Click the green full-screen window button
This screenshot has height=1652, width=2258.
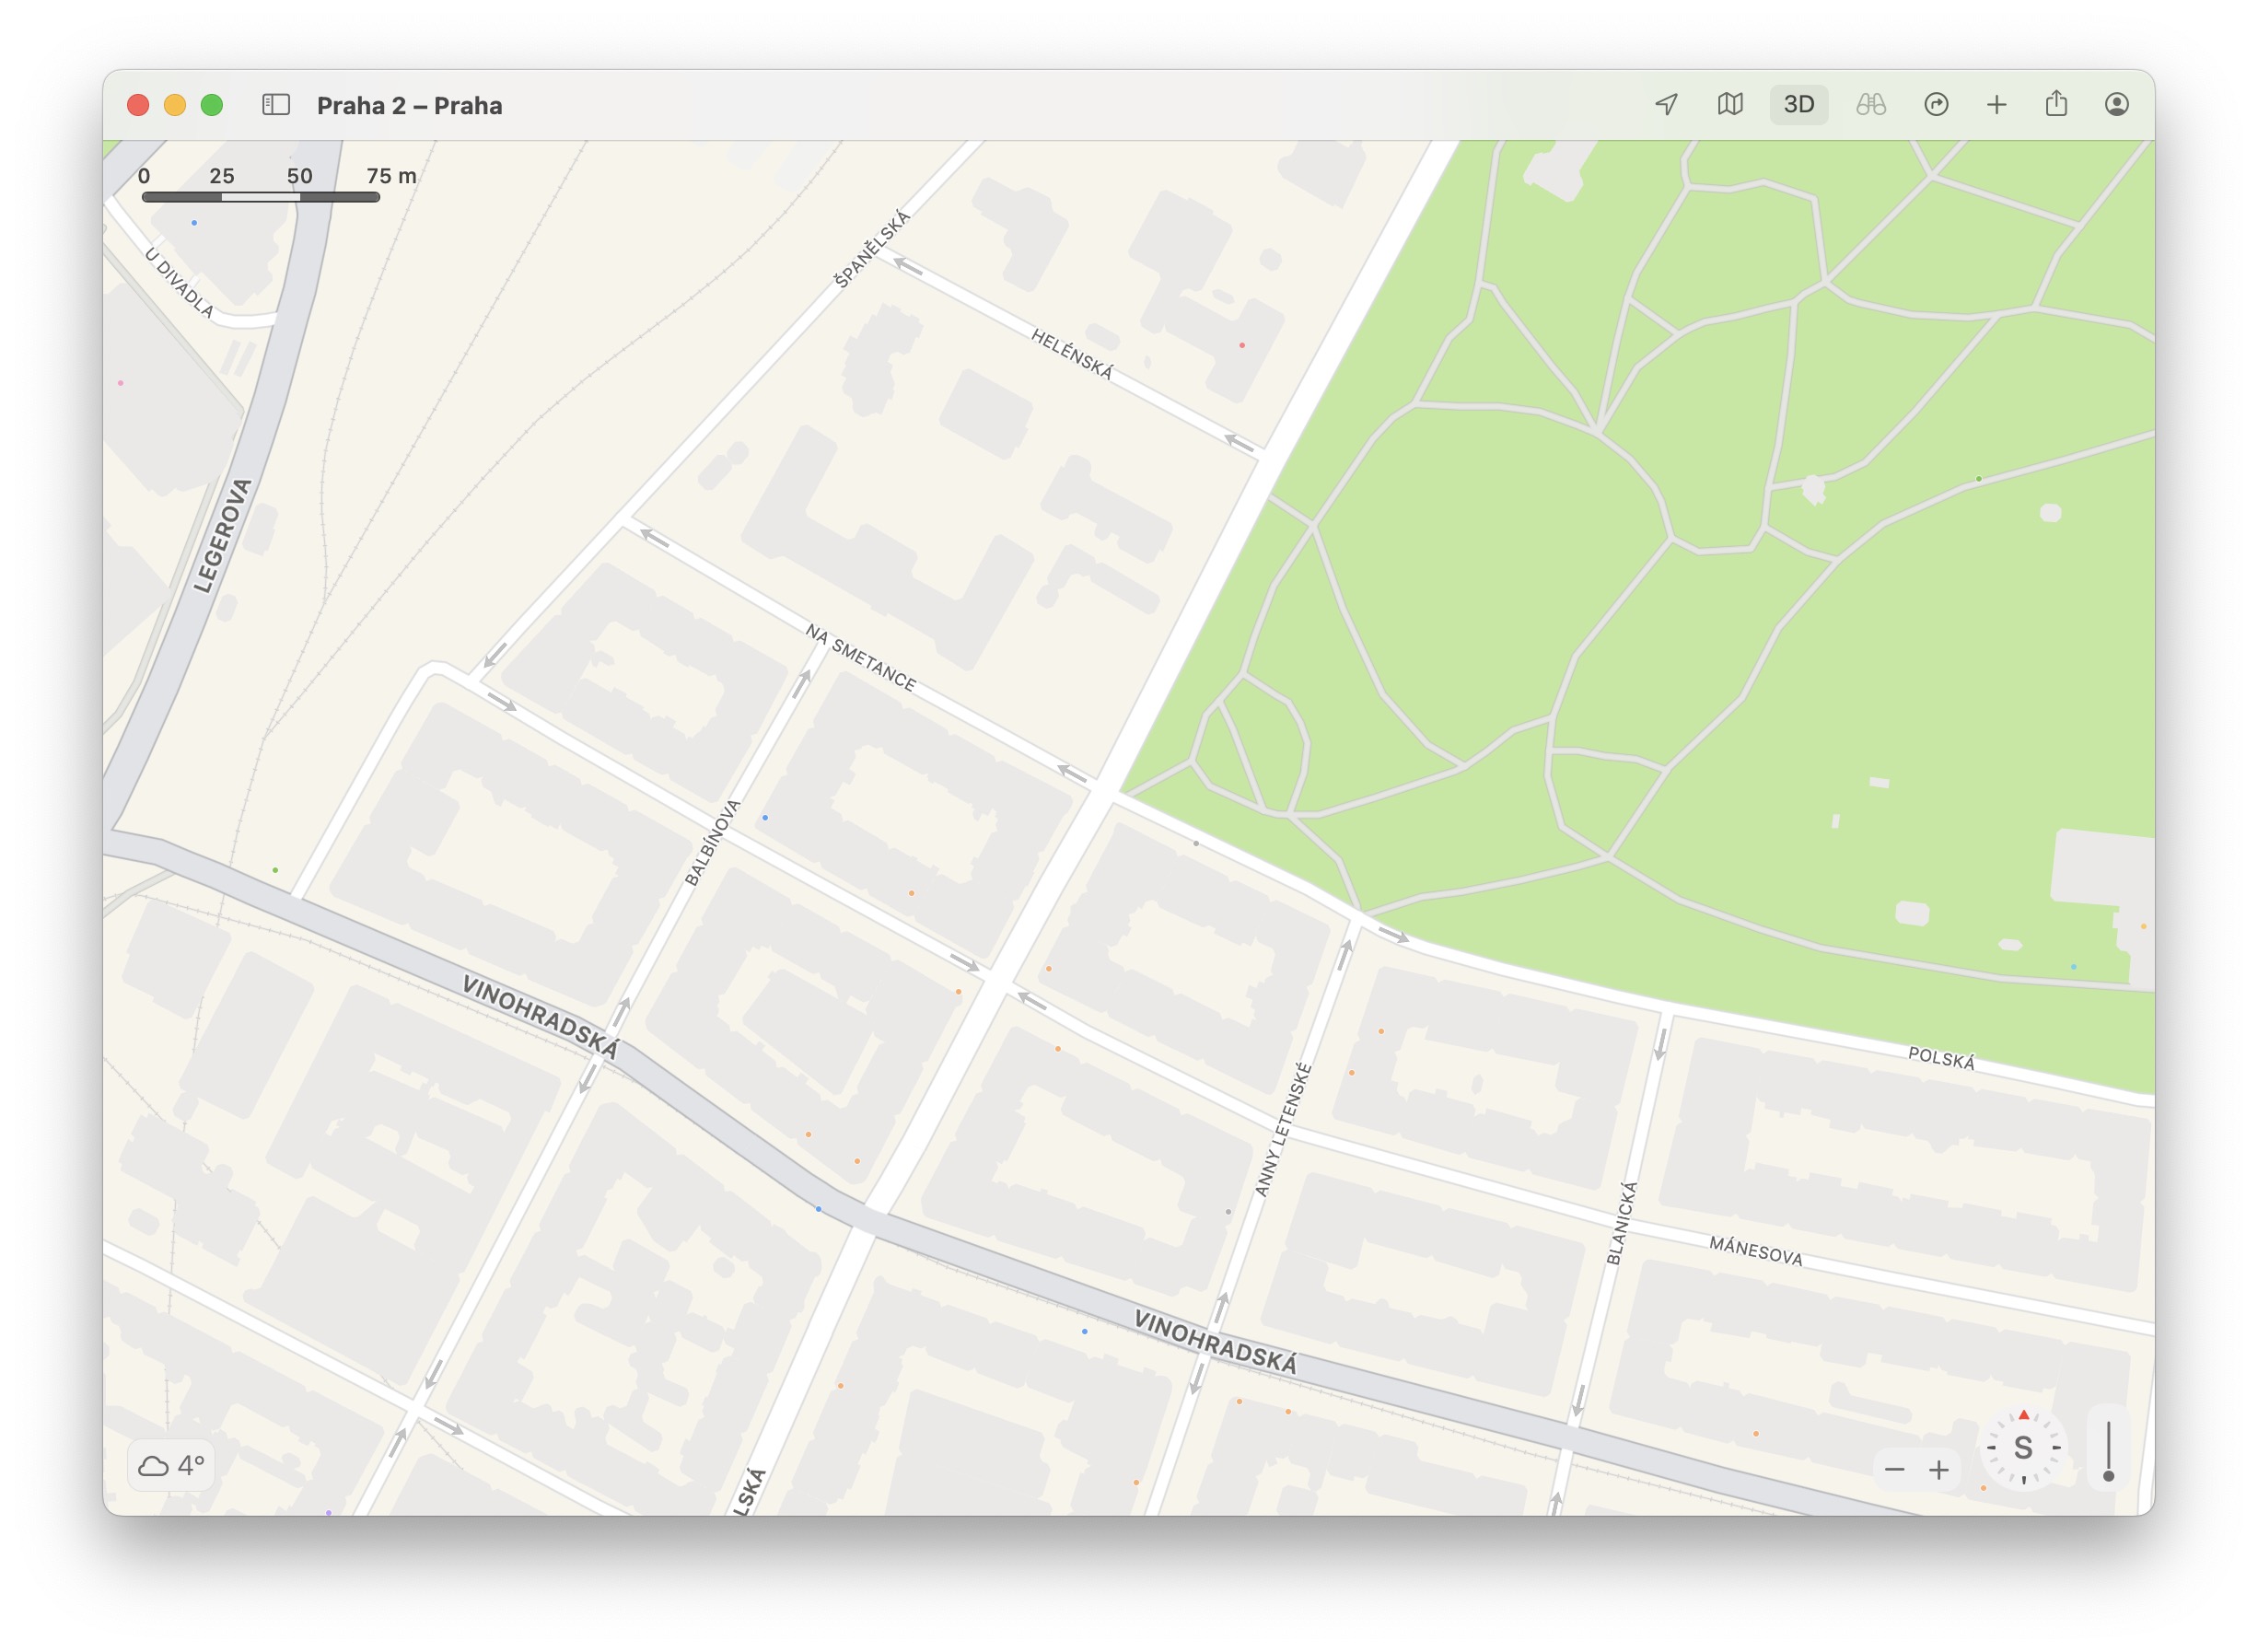coord(212,105)
